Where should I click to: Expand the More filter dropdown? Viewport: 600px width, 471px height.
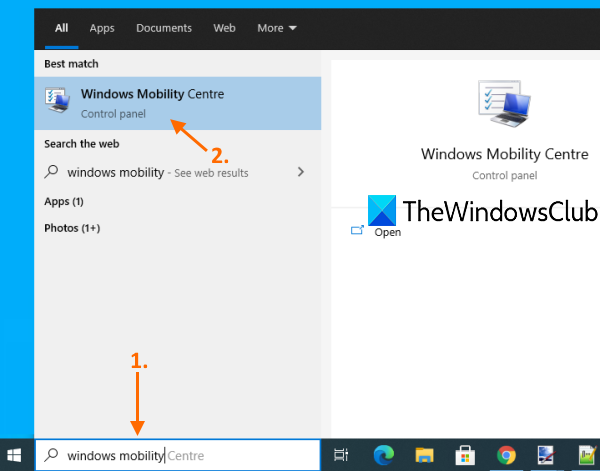click(x=277, y=28)
